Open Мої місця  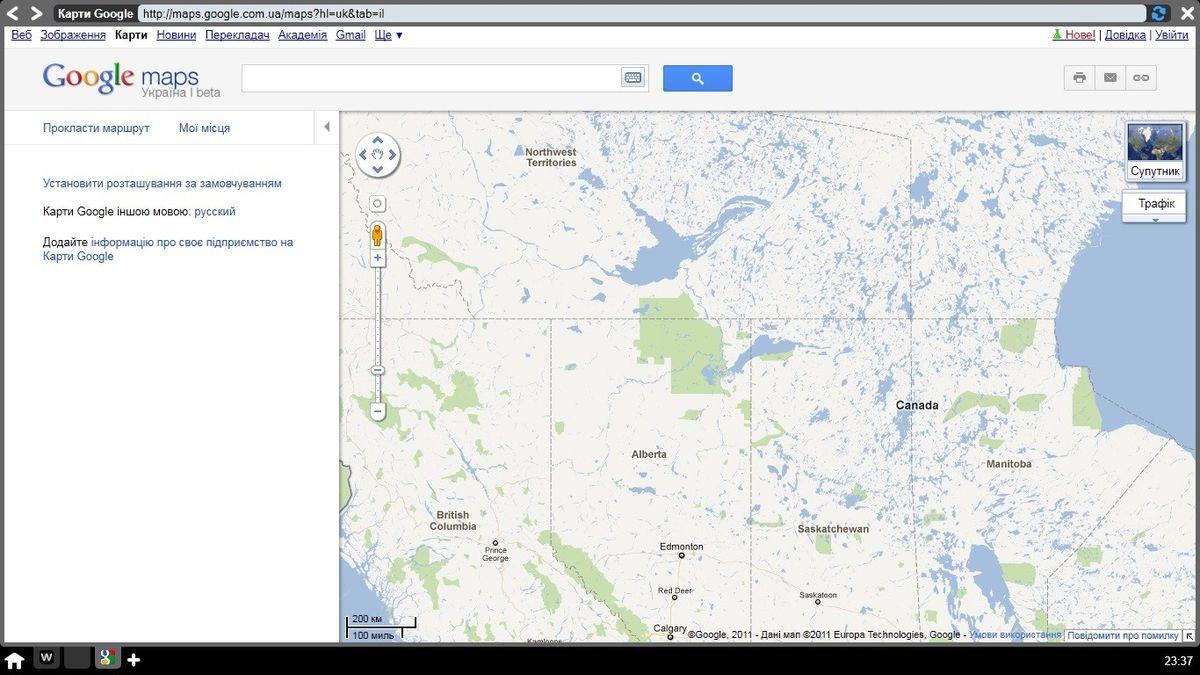pos(204,128)
